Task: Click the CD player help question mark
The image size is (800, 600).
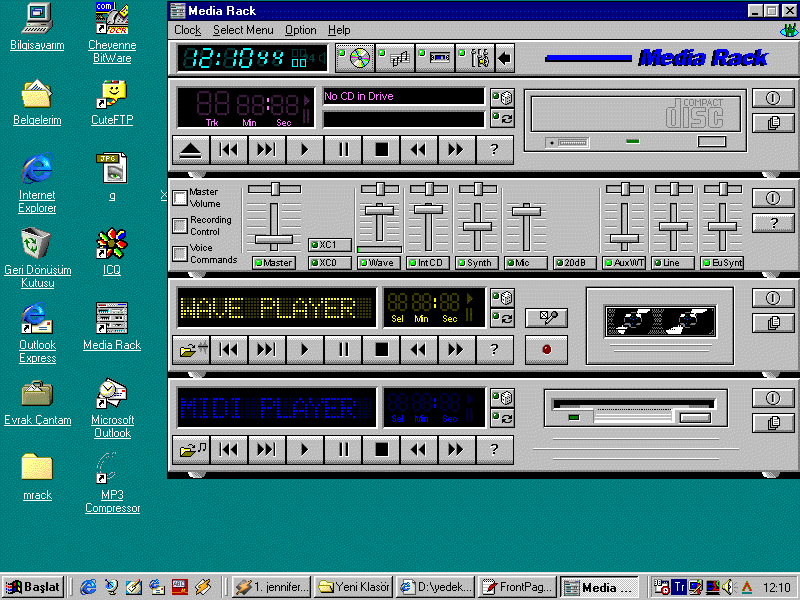Action: [x=493, y=150]
